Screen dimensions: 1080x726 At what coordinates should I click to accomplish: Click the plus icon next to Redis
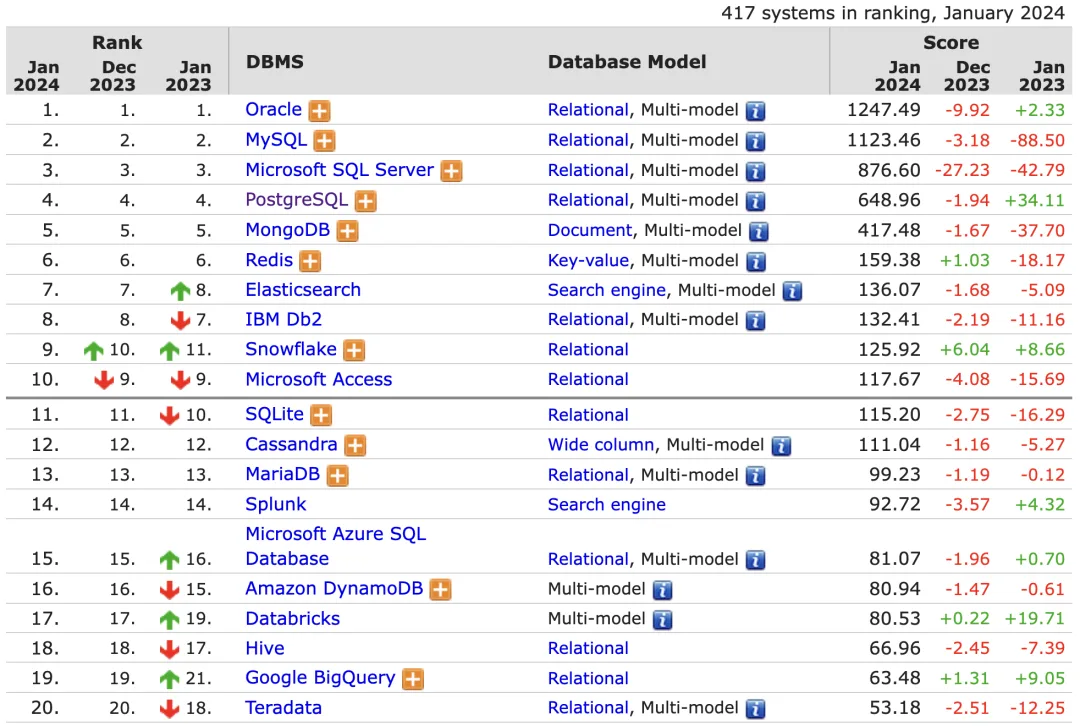pos(310,261)
